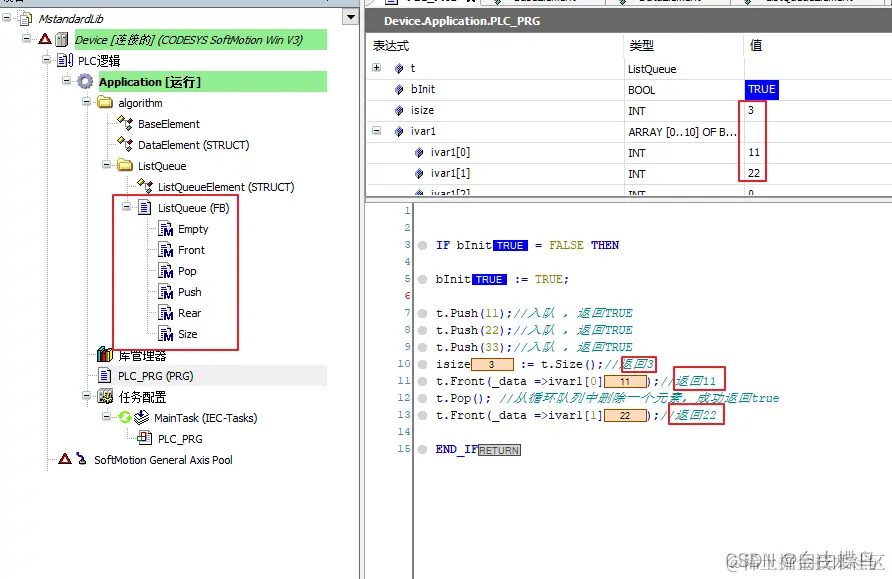This screenshot has height=579, width=892.
Task: Collapse the ivar1 array in watch table
Action: [376, 131]
